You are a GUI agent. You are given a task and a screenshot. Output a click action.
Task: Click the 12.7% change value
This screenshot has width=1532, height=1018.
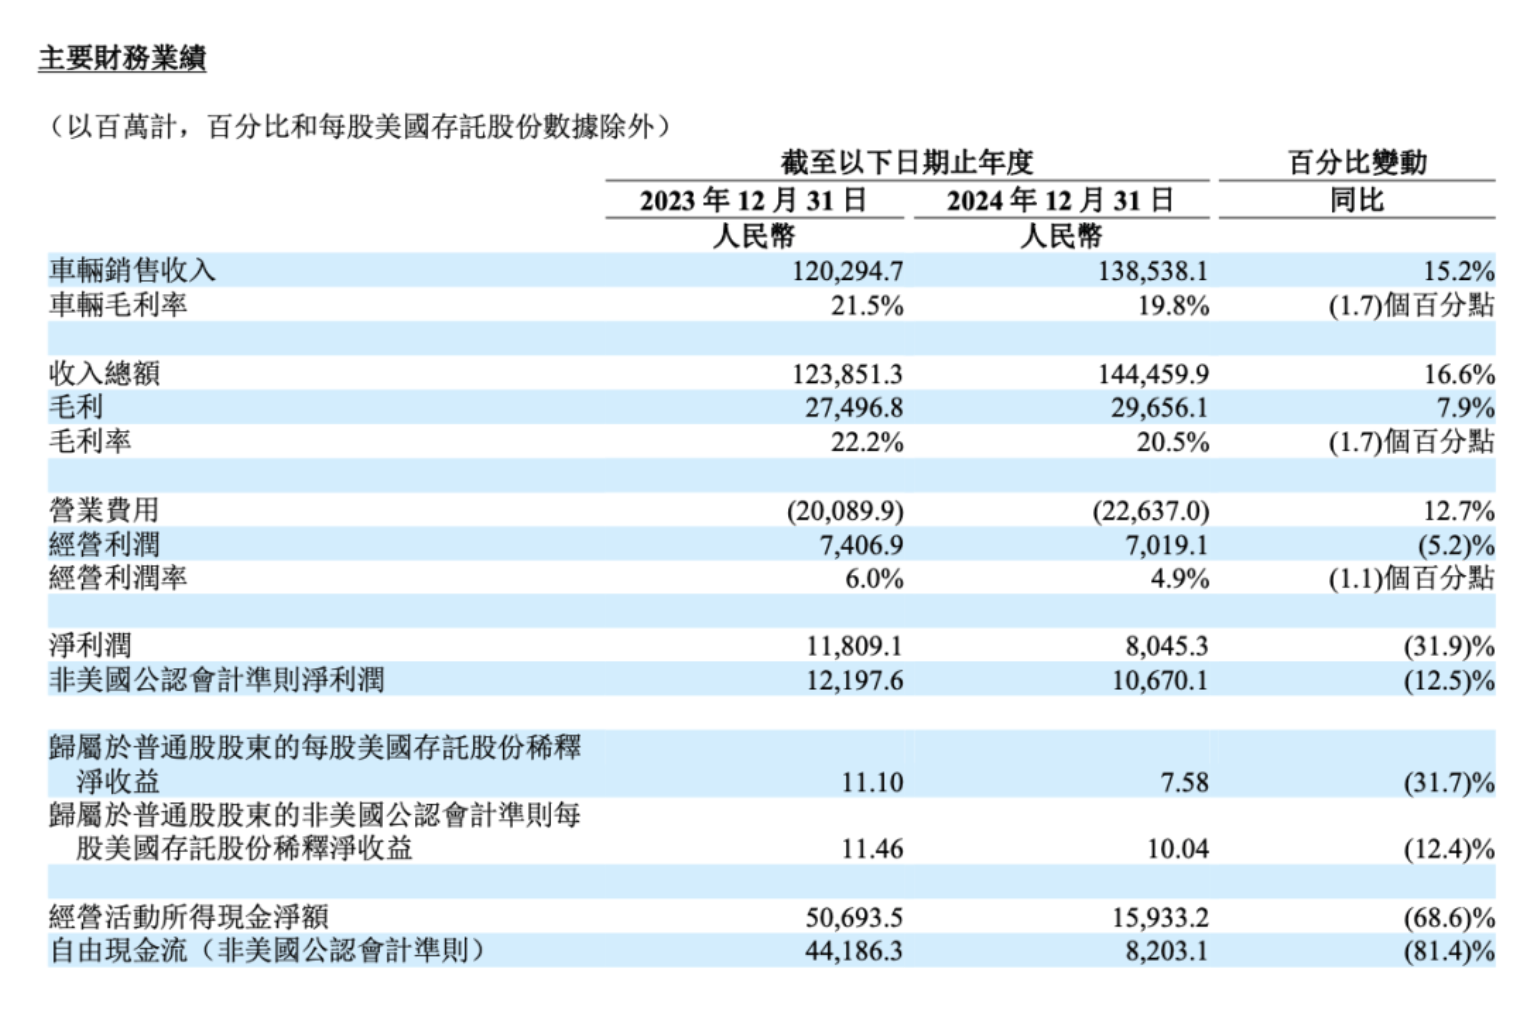pyautogui.click(x=1459, y=511)
